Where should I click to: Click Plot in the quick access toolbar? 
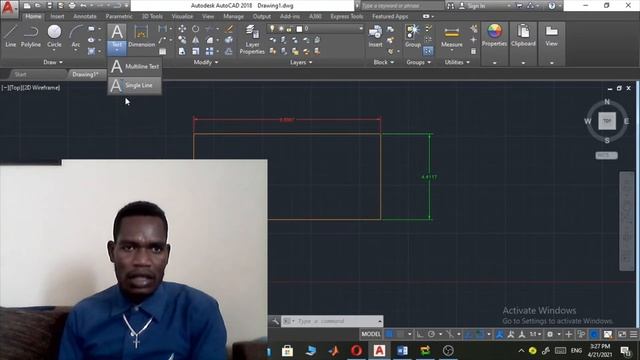point(72,6)
